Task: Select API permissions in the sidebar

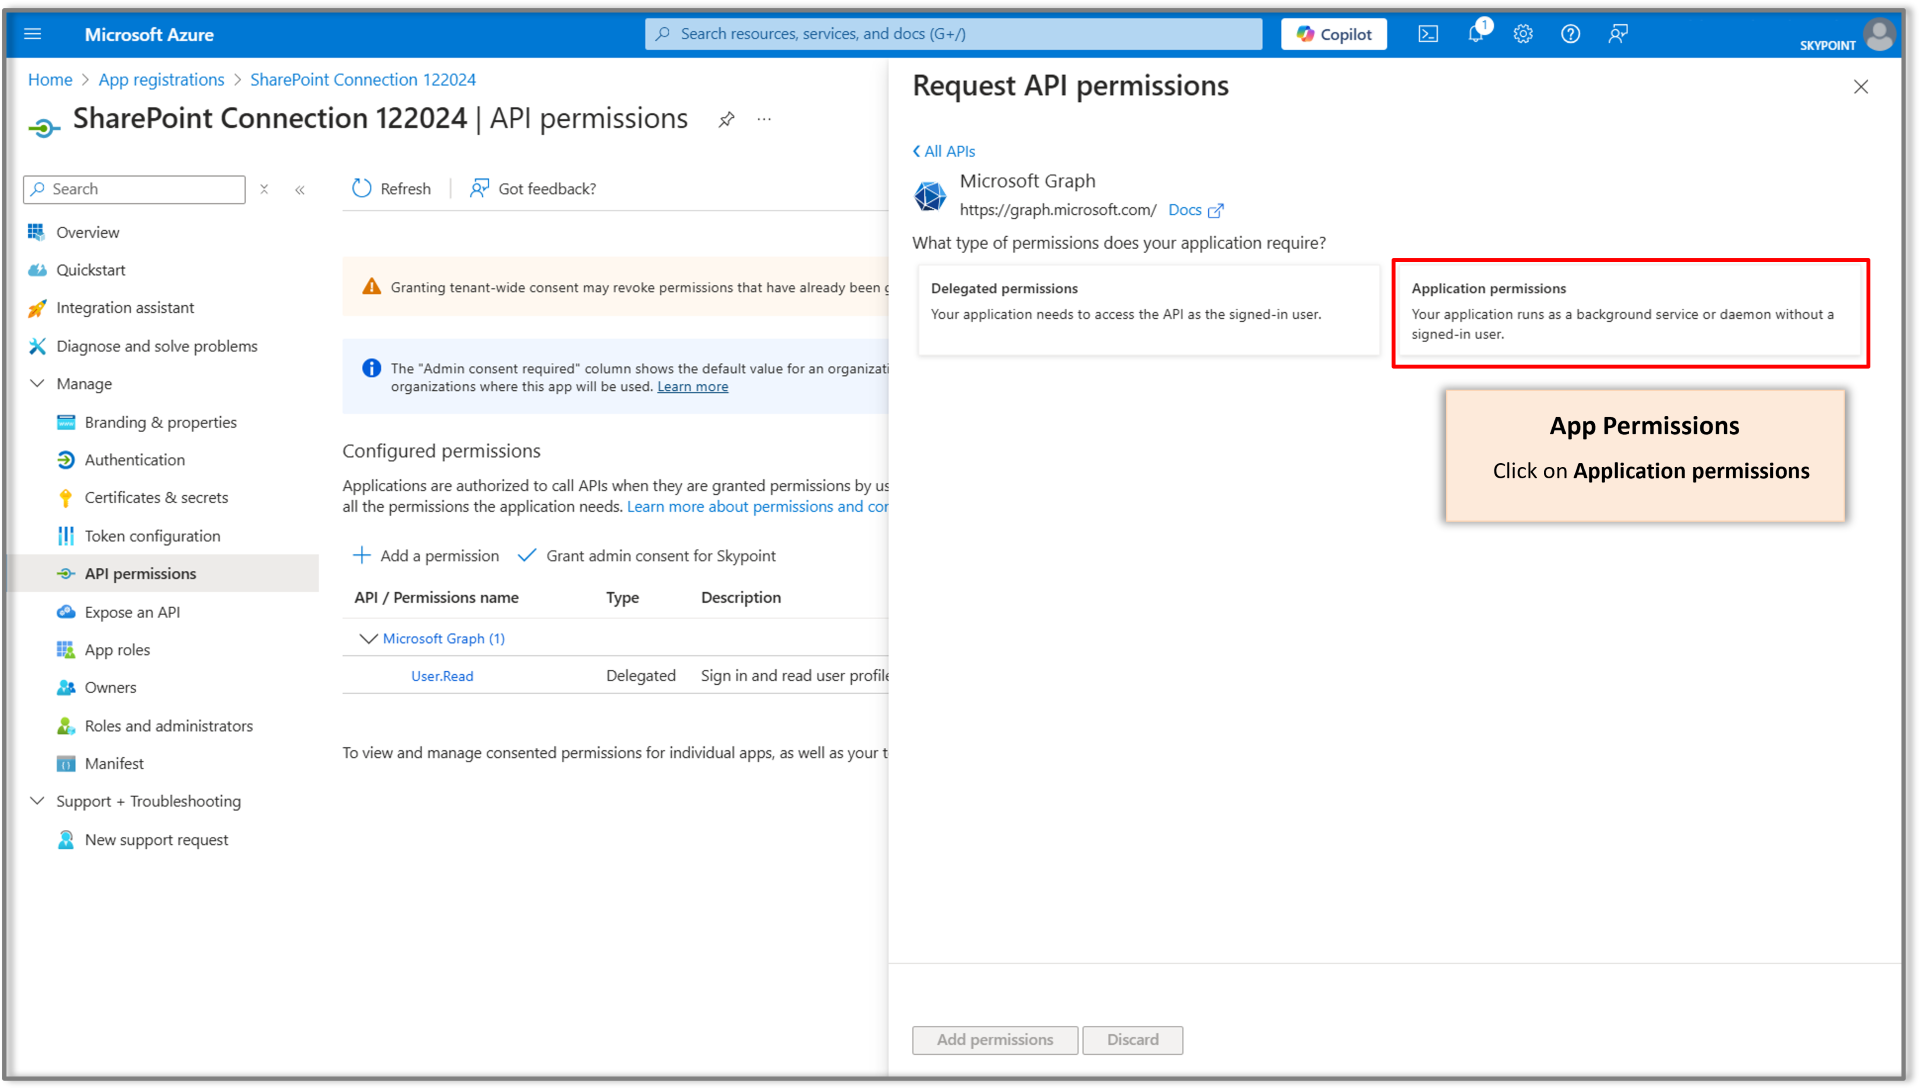Action: (x=139, y=573)
